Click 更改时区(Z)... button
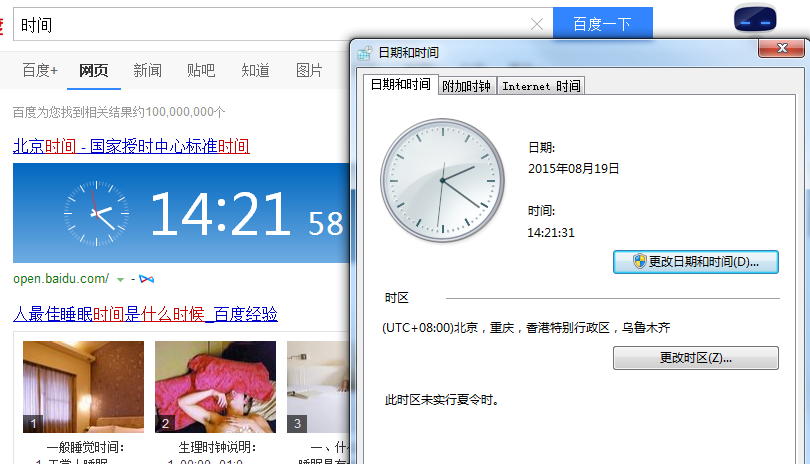This screenshot has width=810, height=464. coord(695,358)
